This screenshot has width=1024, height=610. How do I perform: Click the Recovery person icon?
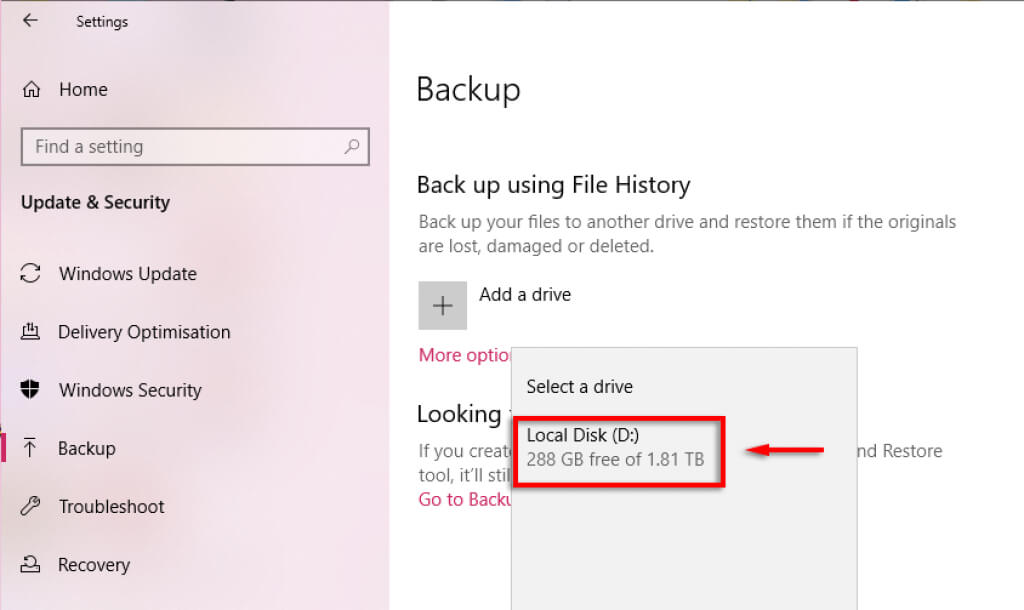[31, 564]
